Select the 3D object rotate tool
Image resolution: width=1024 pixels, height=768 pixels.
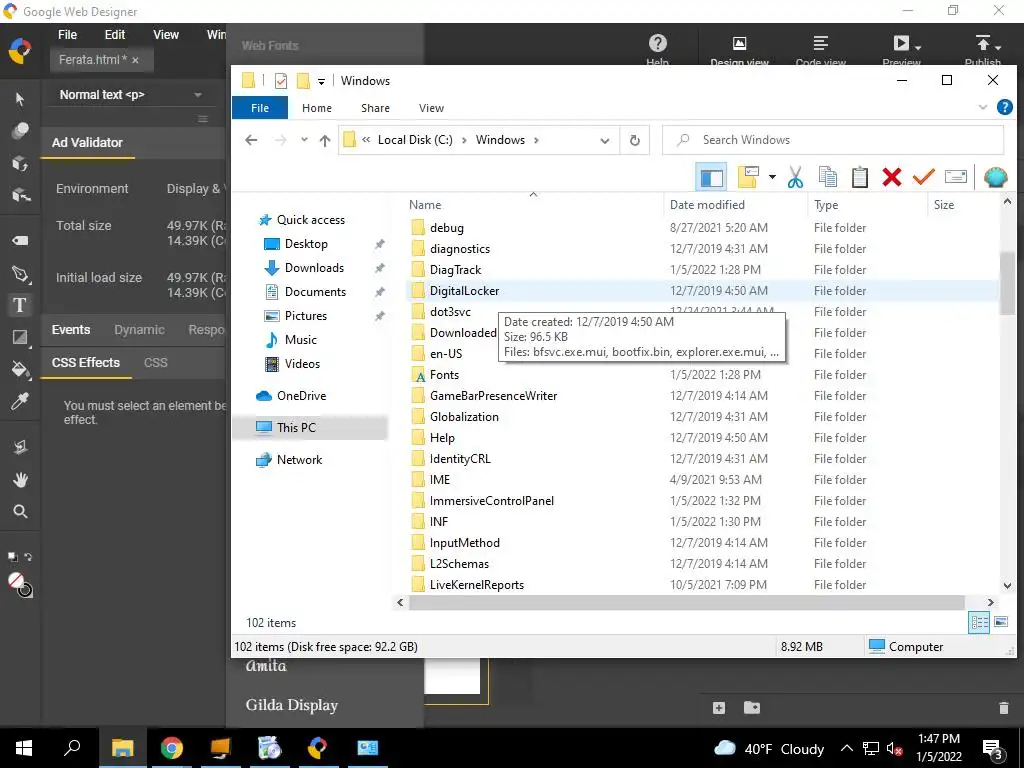click(x=20, y=163)
